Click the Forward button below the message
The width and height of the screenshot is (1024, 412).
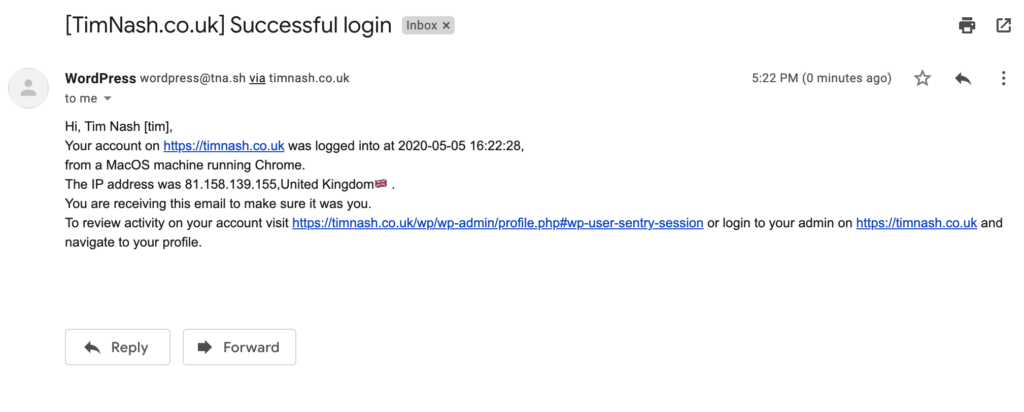coord(239,347)
